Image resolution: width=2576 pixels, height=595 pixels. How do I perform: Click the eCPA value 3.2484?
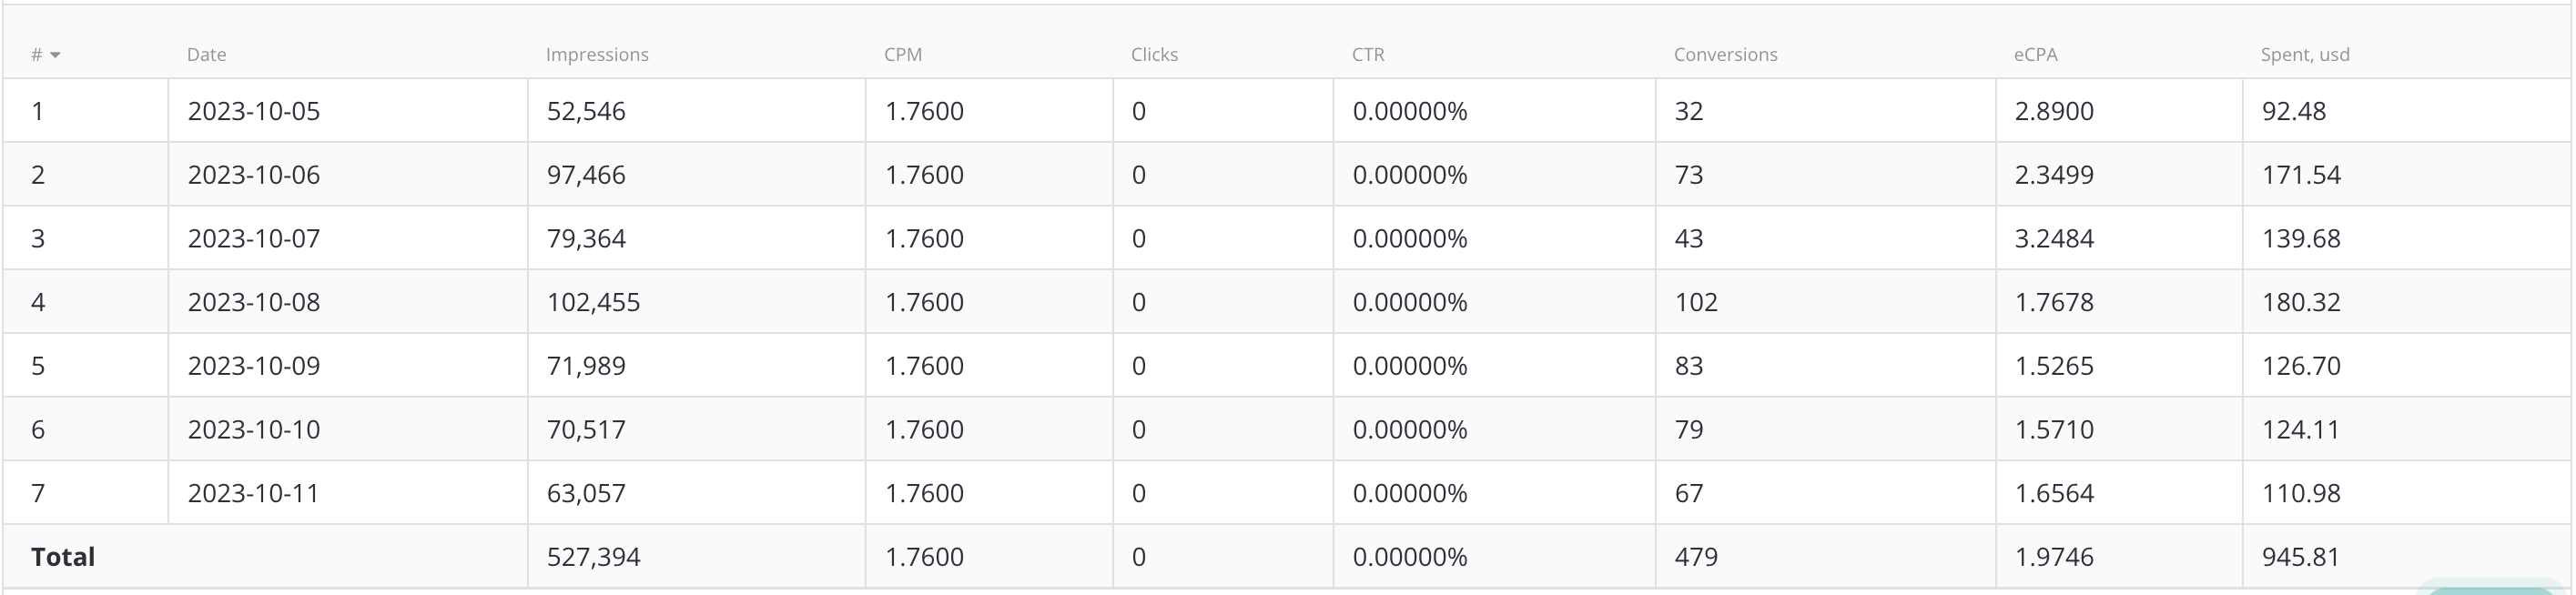tap(2054, 238)
